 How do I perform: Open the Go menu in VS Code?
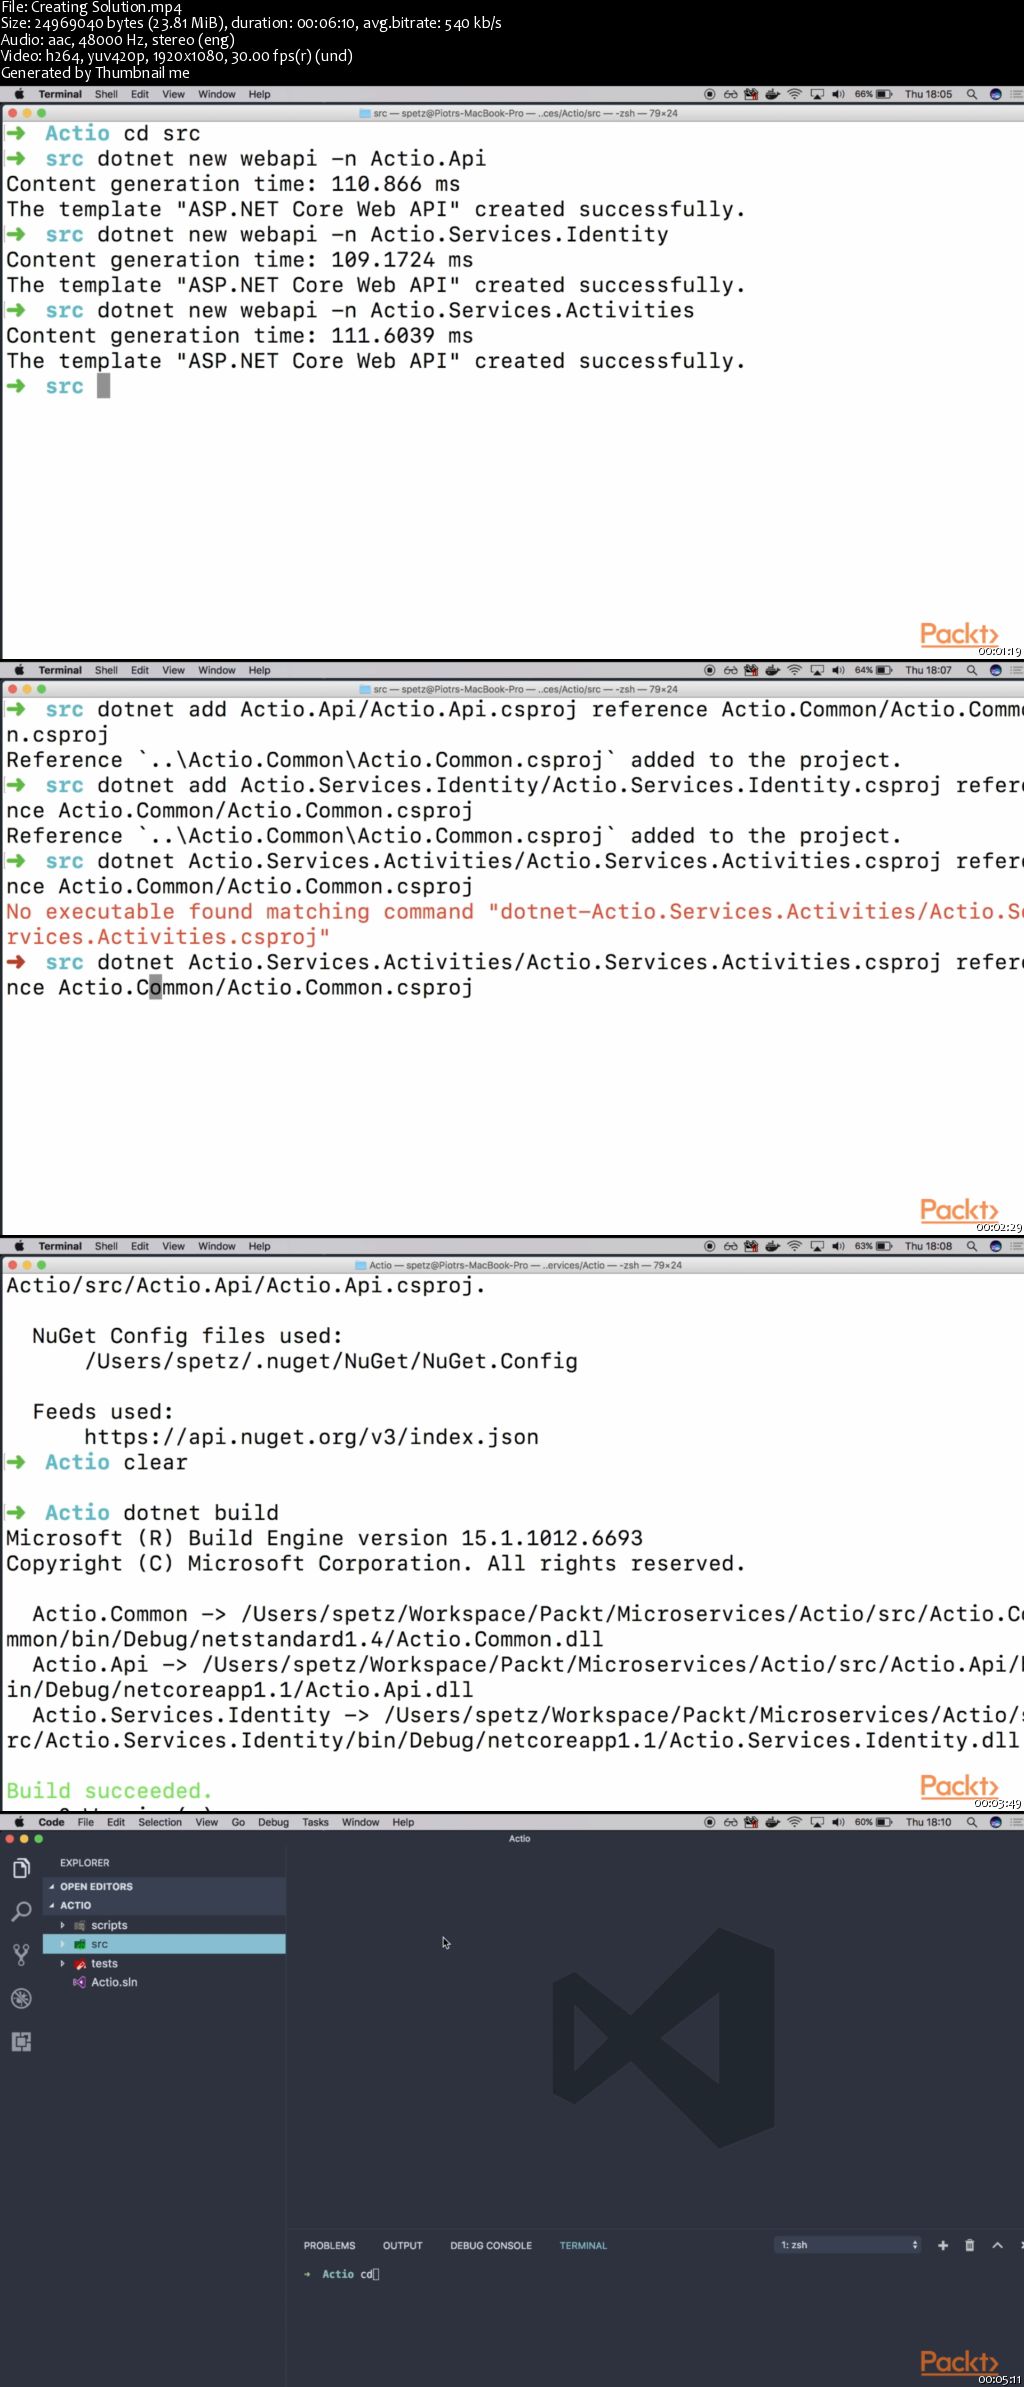[238, 1822]
